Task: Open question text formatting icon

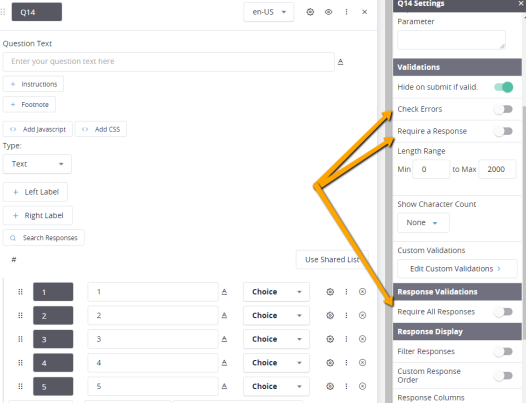Action: pyautogui.click(x=340, y=62)
